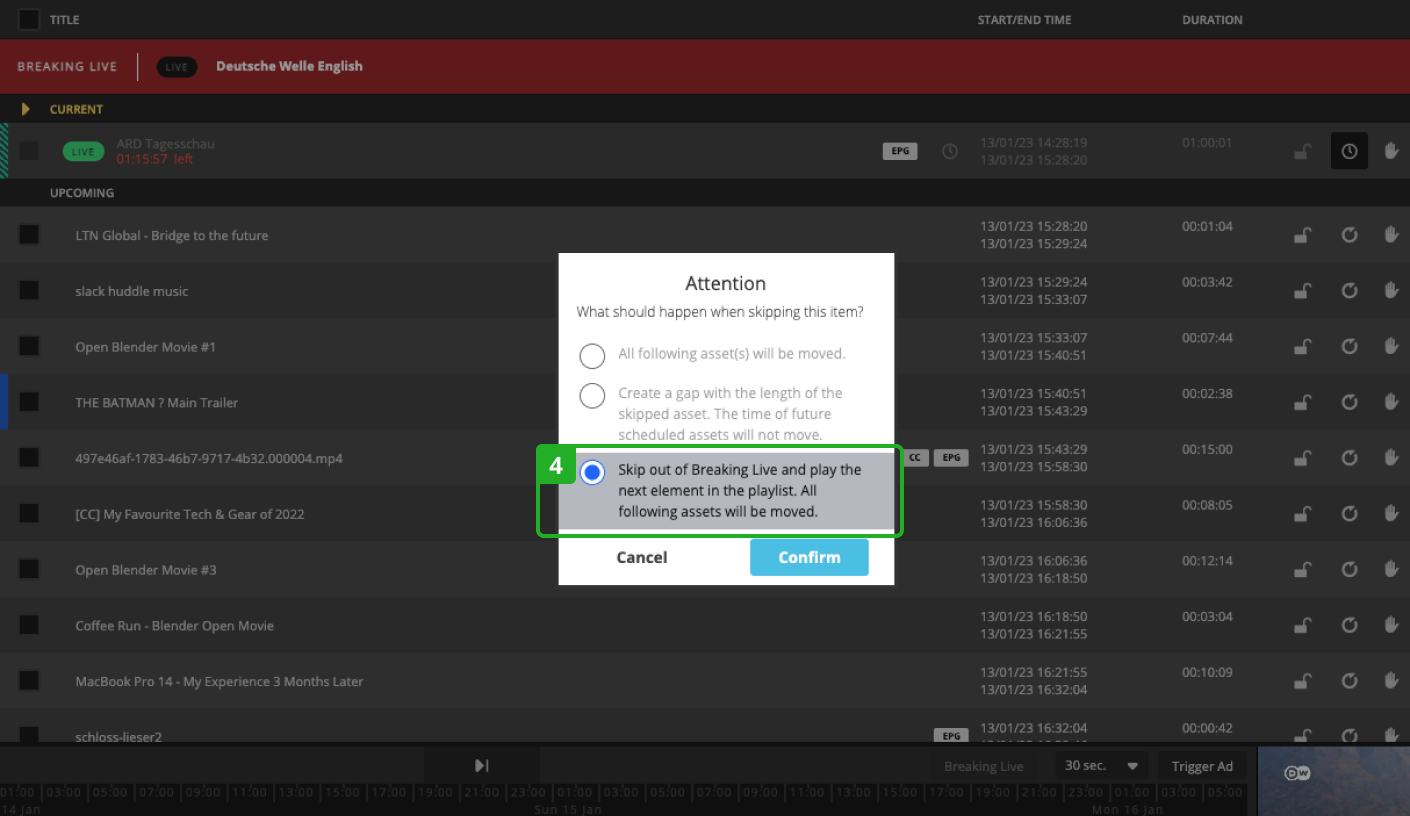Click the skip-next icon in bottom bar
The height and width of the screenshot is (816, 1410).
coord(482,766)
